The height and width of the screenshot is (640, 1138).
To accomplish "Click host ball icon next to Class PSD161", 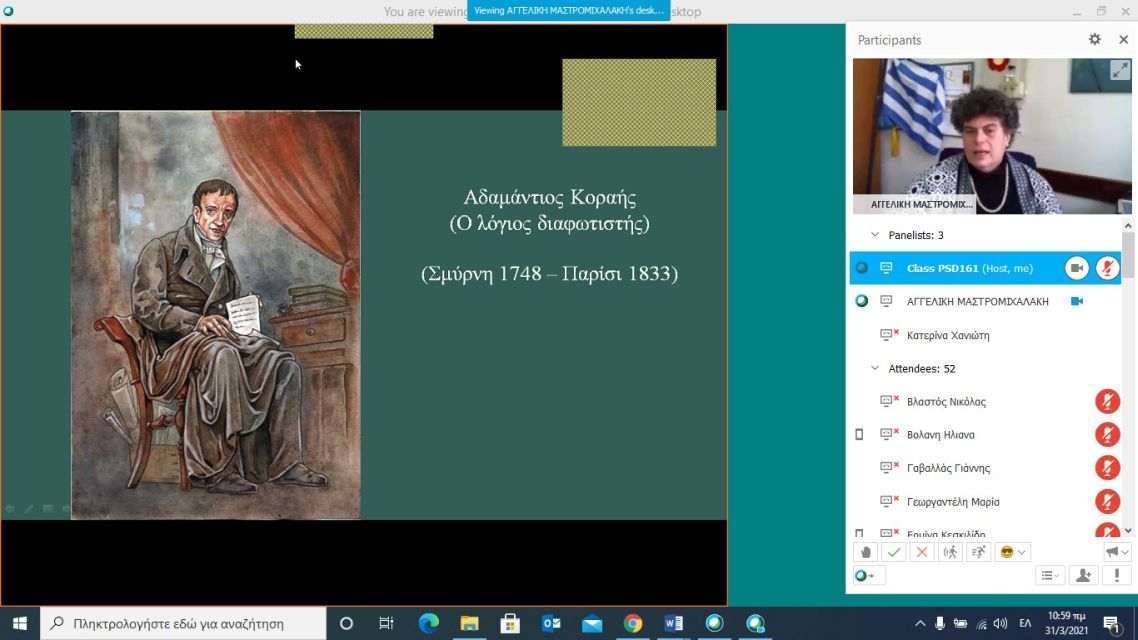I will tap(861, 268).
